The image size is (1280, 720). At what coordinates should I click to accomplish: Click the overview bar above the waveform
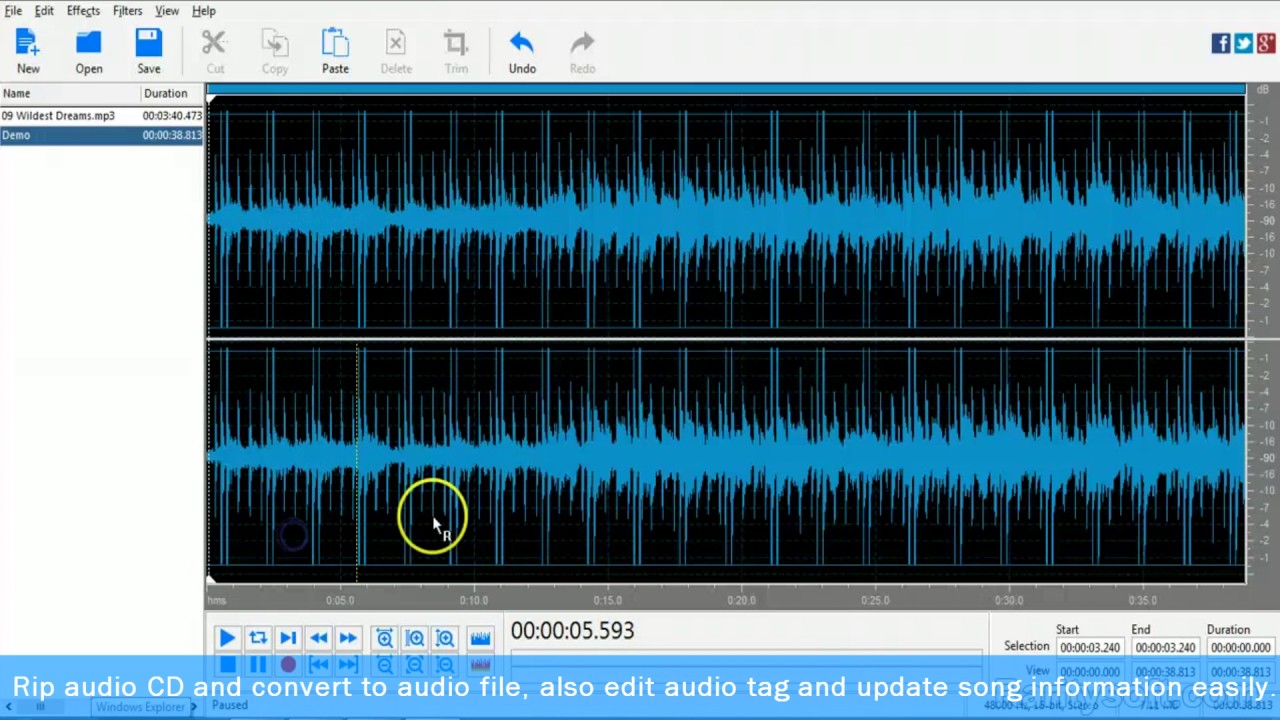pos(726,90)
